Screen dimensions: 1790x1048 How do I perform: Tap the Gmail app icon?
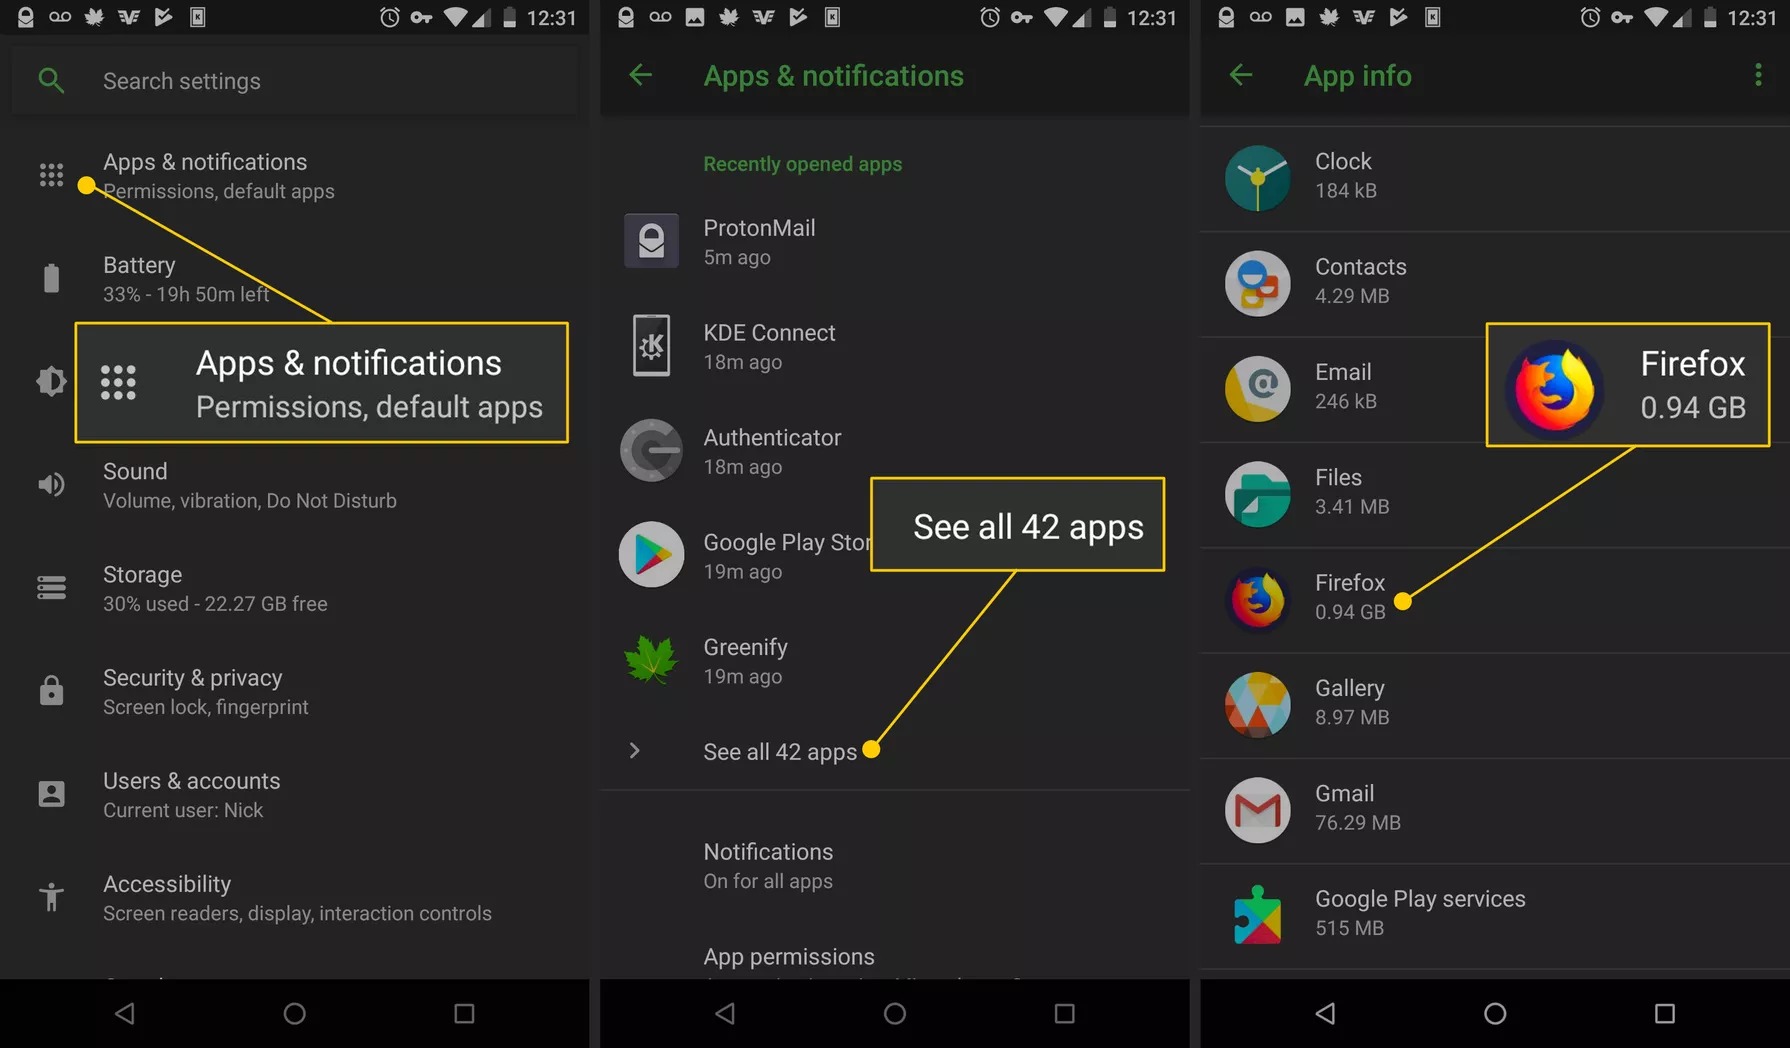coord(1257,810)
